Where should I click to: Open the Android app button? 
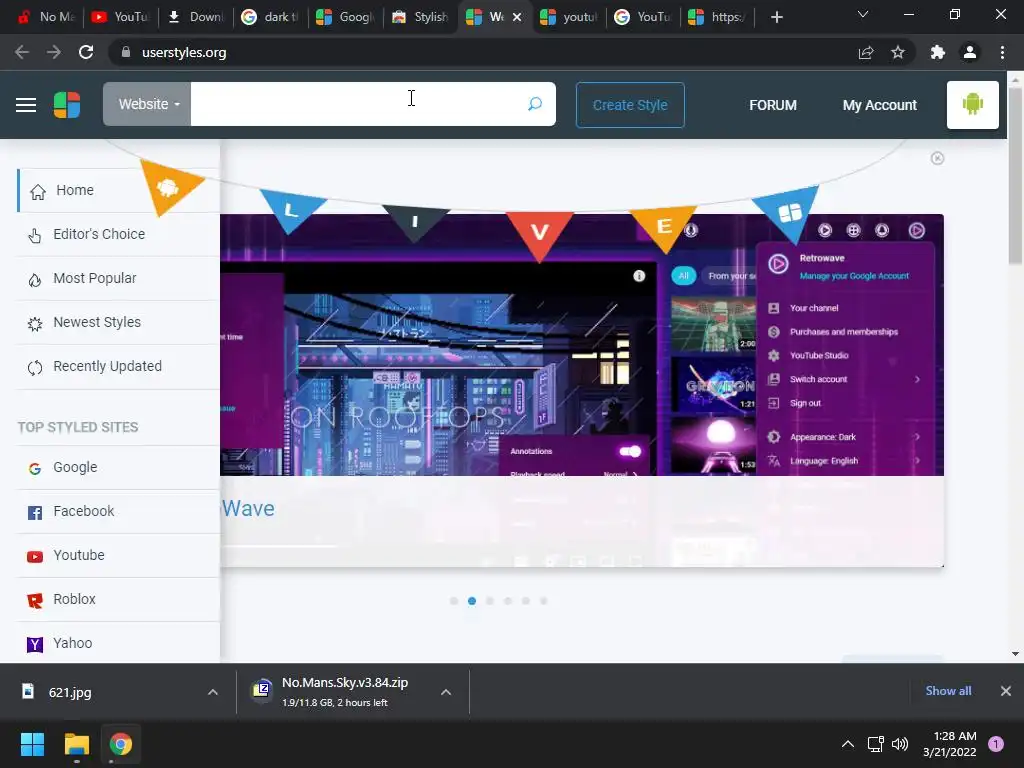(x=972, y=104)
